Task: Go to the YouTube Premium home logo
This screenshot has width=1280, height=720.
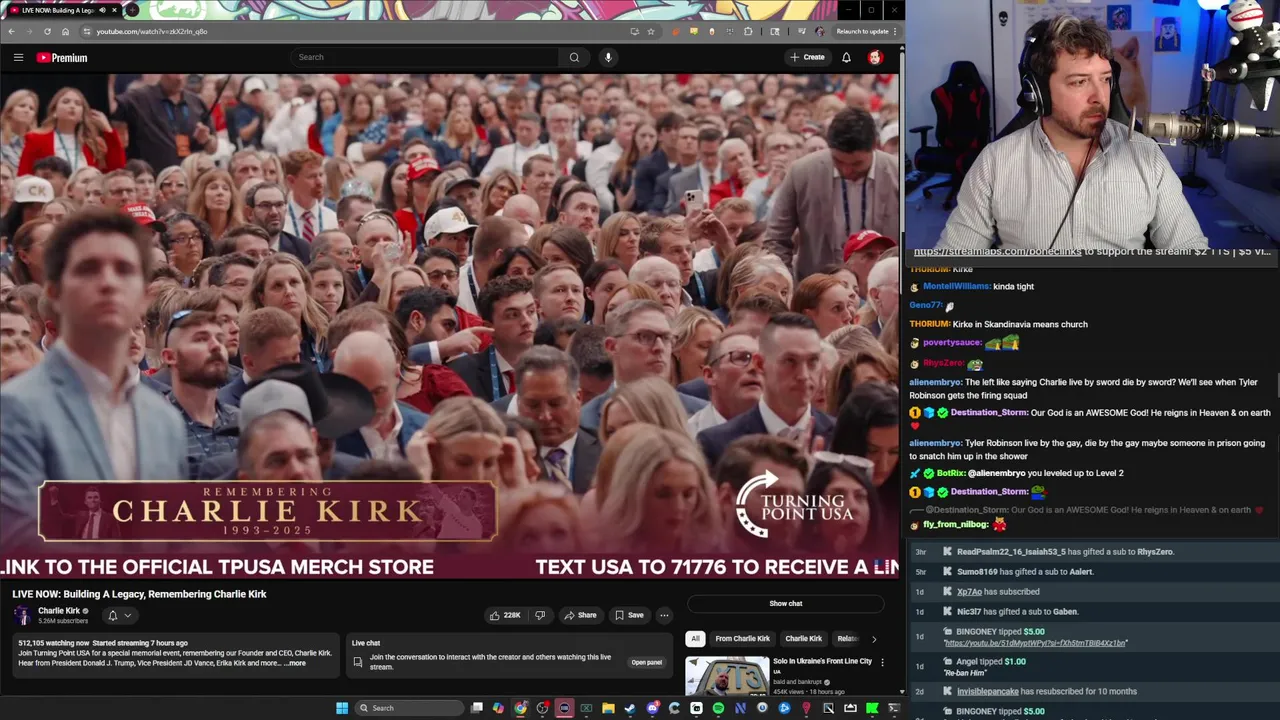Action: pos(62,57)
